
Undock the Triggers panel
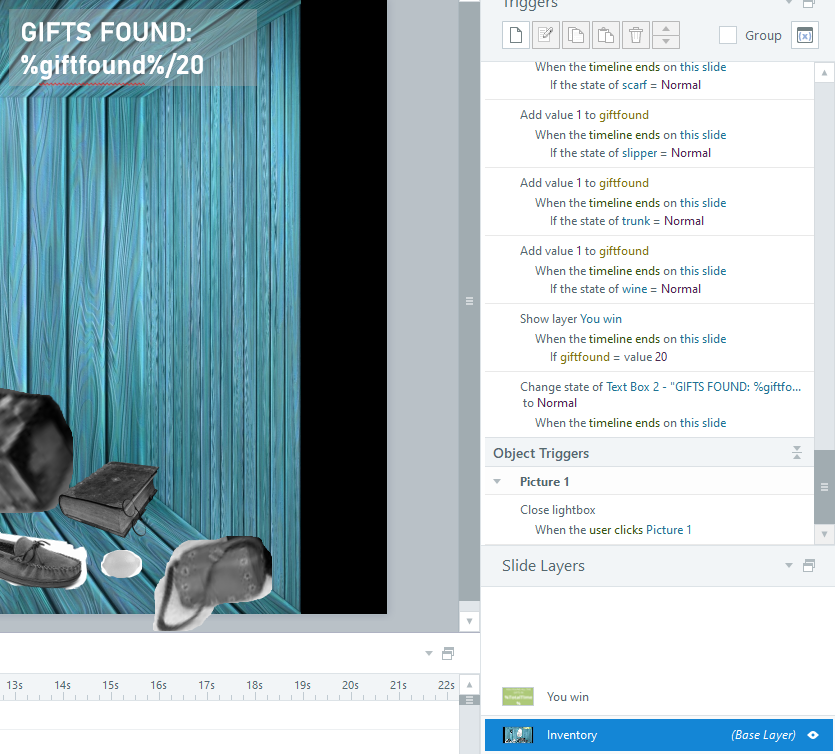809,4
